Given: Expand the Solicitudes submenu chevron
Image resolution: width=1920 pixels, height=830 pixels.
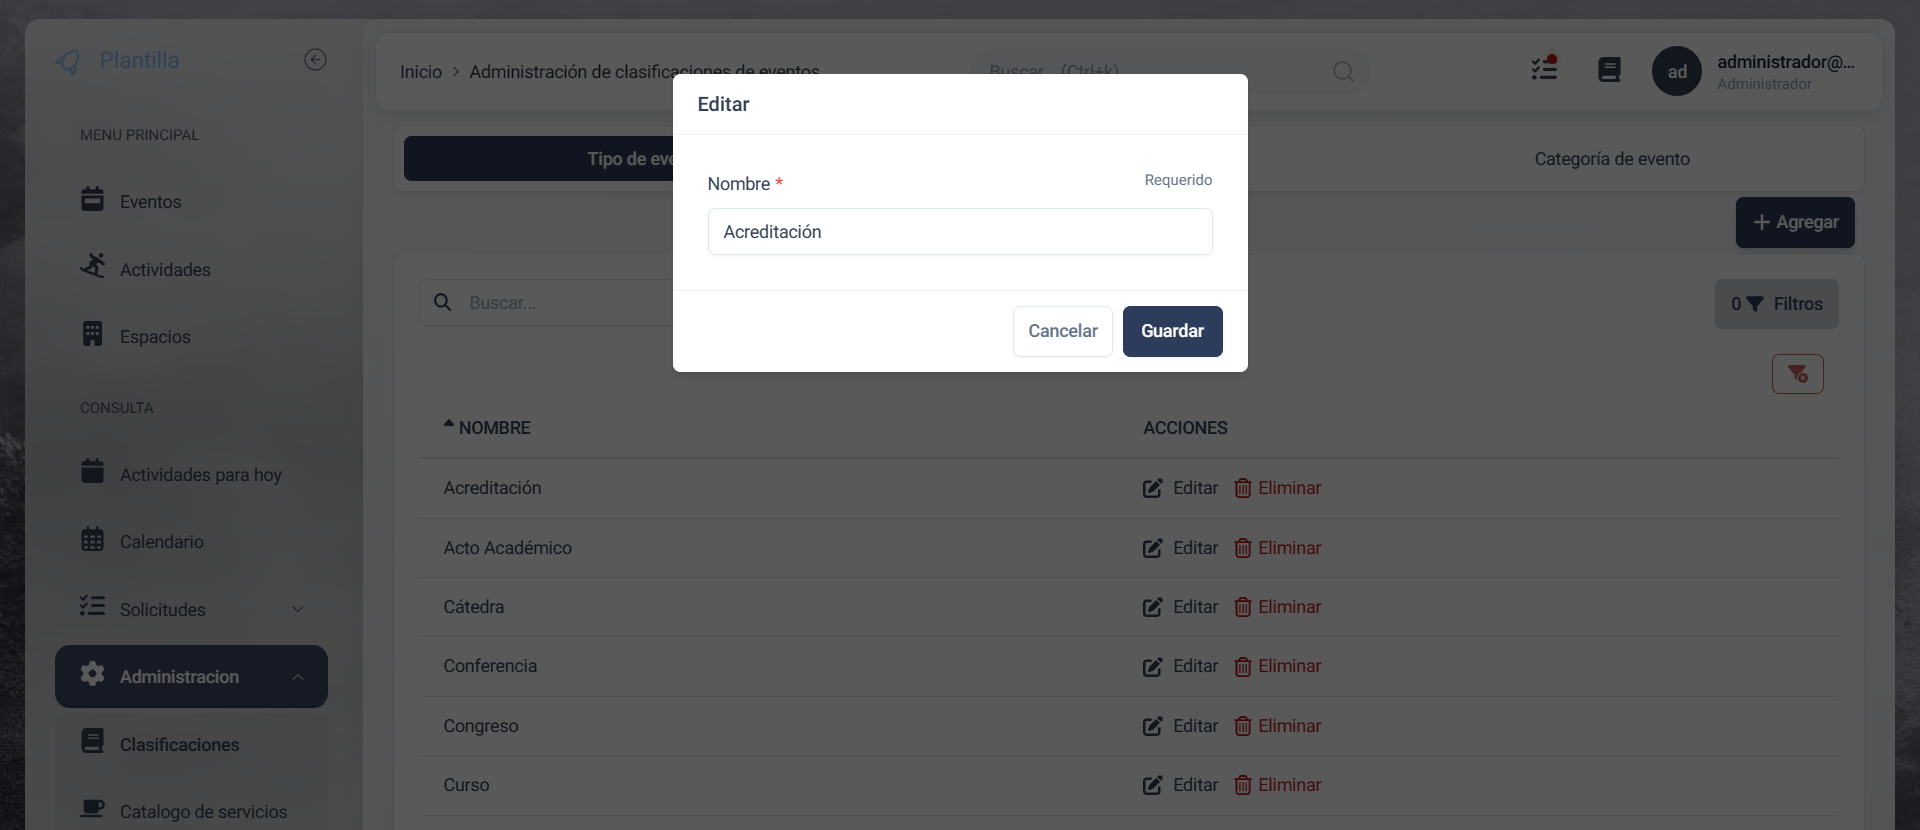Looking at the screenshot, I should click(297, 609).
